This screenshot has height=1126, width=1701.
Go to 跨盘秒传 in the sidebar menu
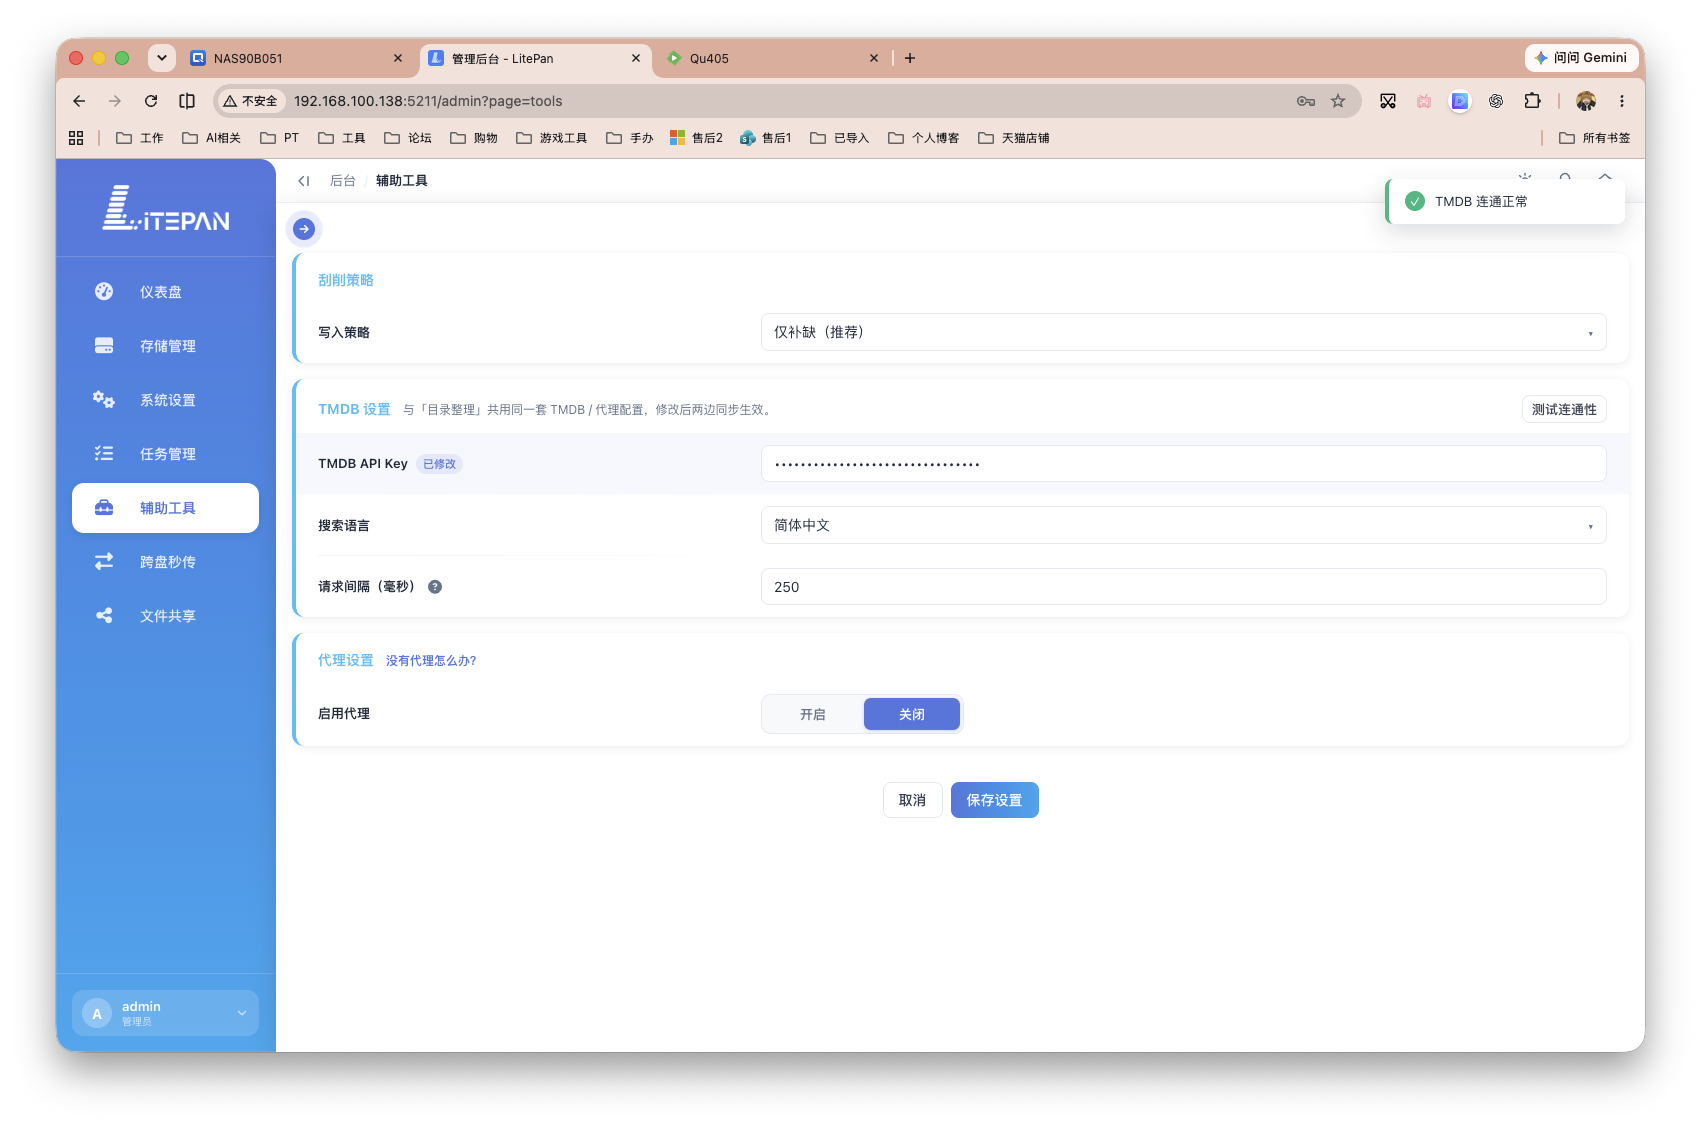[165, 562]
